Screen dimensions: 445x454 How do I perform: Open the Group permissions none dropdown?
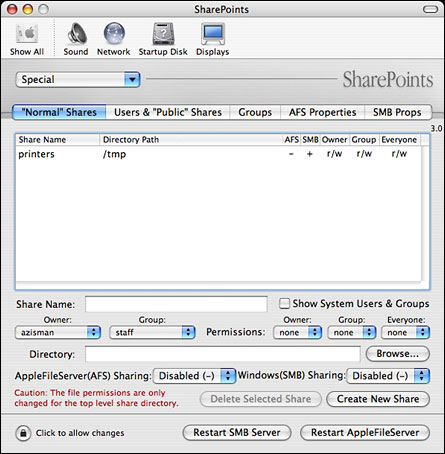(x=352, y=332)
